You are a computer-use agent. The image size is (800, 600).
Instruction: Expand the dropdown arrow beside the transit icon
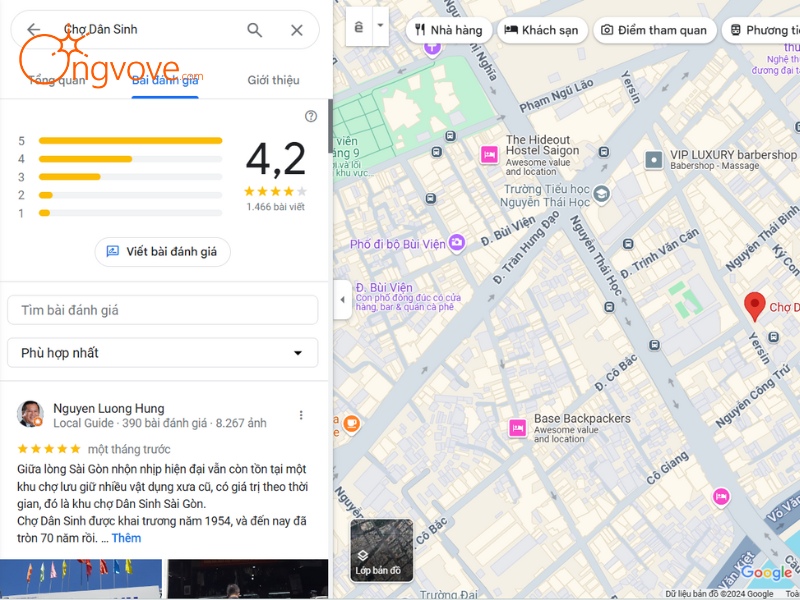click(381, 26)
